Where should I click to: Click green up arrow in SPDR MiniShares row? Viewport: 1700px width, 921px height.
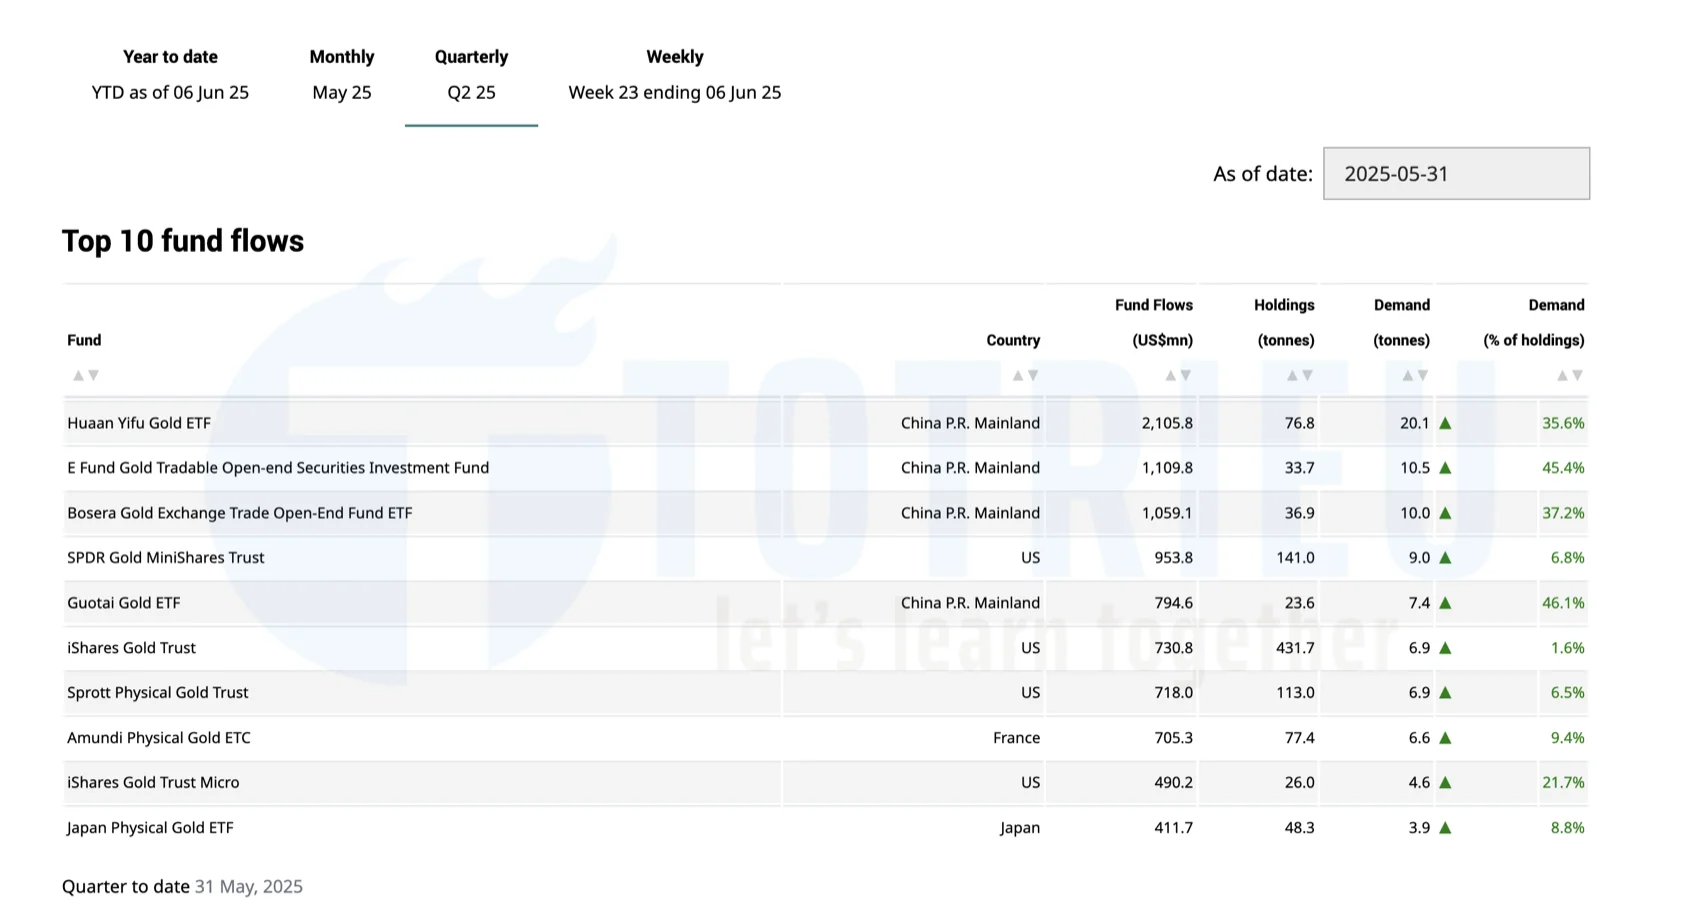tap(1445, 558)
